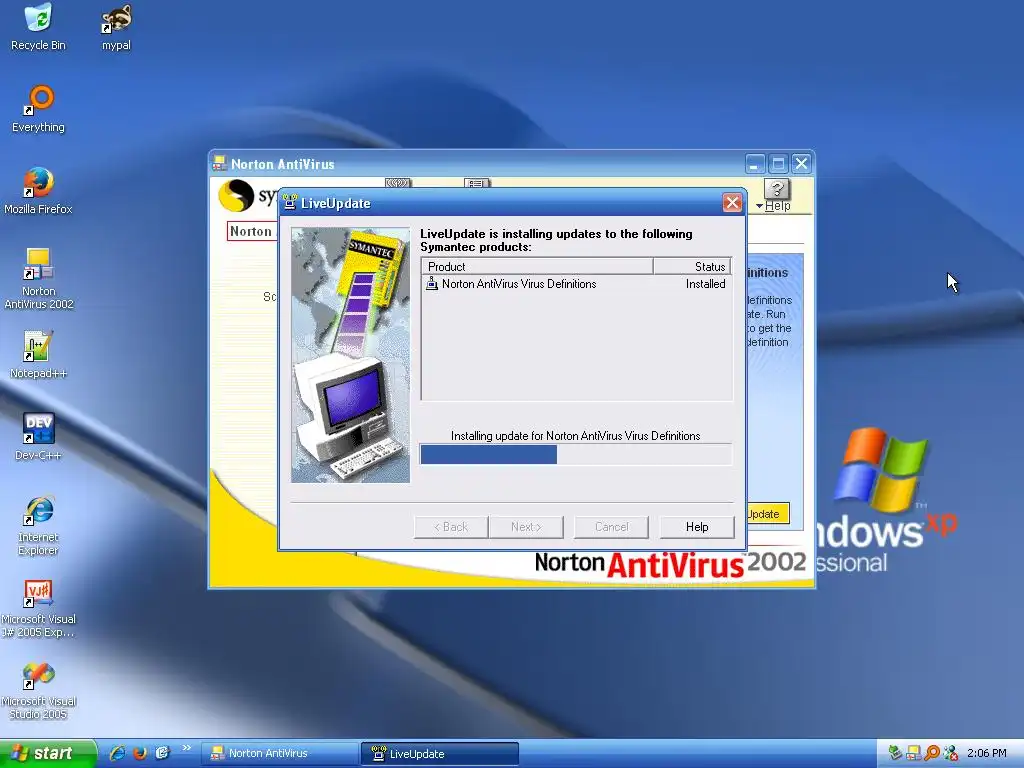
Task: Click the LiveUpdate title bar icon
Action: pyautogui.click(x=290, y=203)
